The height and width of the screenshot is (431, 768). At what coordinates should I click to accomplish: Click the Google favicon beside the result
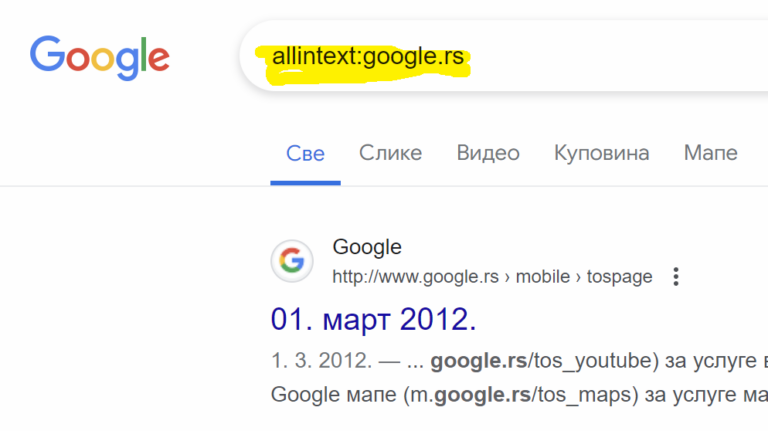tap(292, 261)
